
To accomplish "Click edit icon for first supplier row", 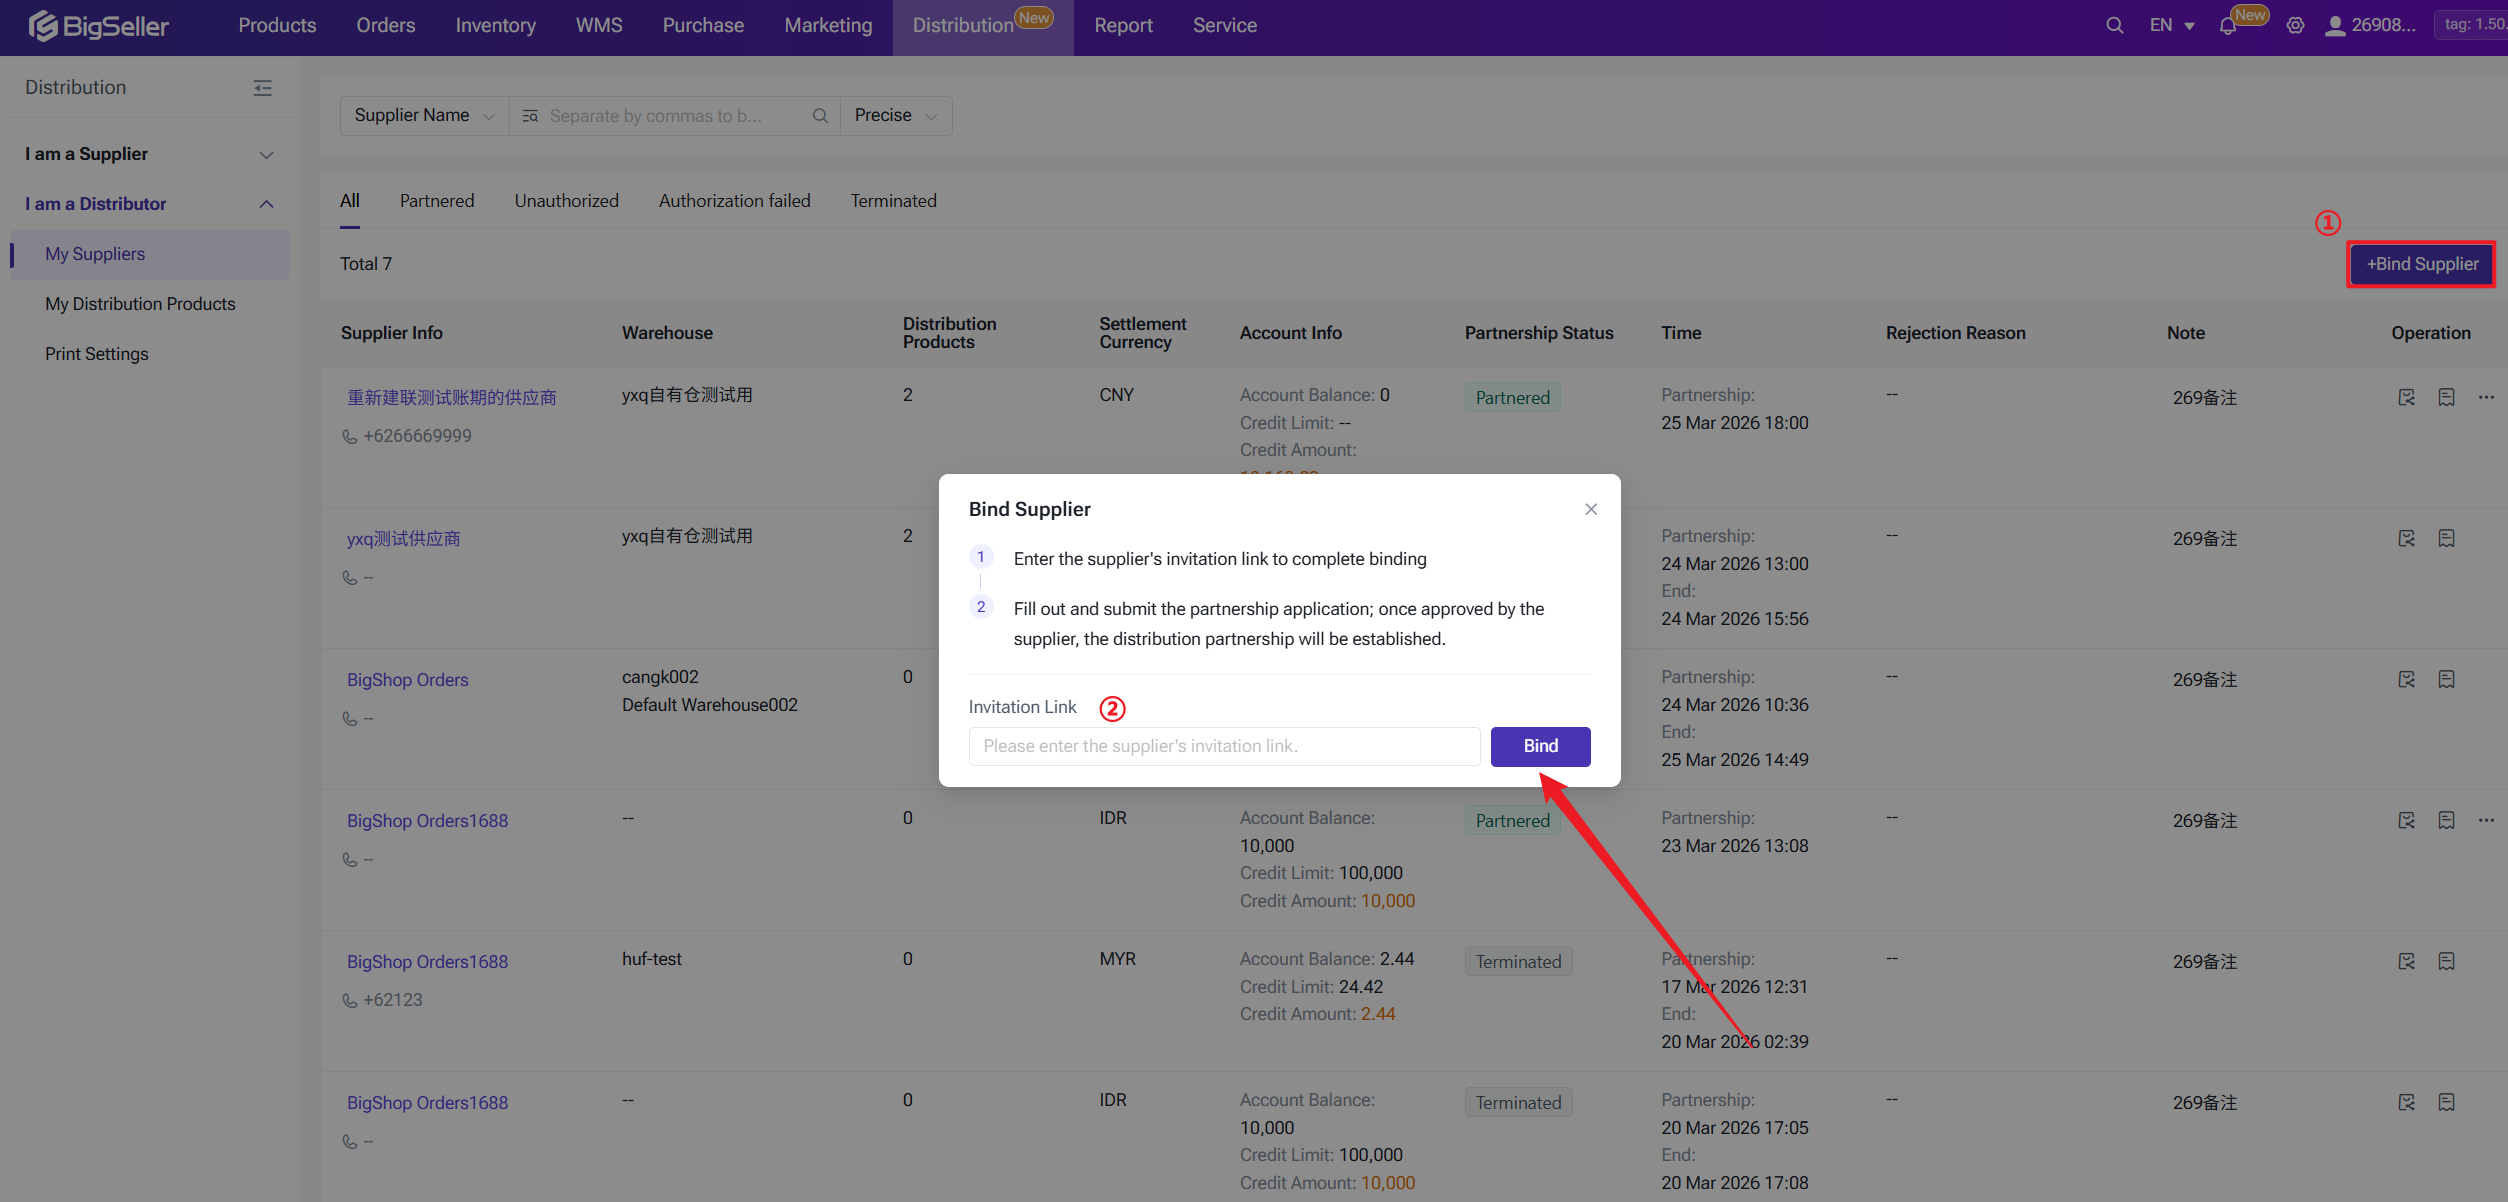I will point(2406,397).
